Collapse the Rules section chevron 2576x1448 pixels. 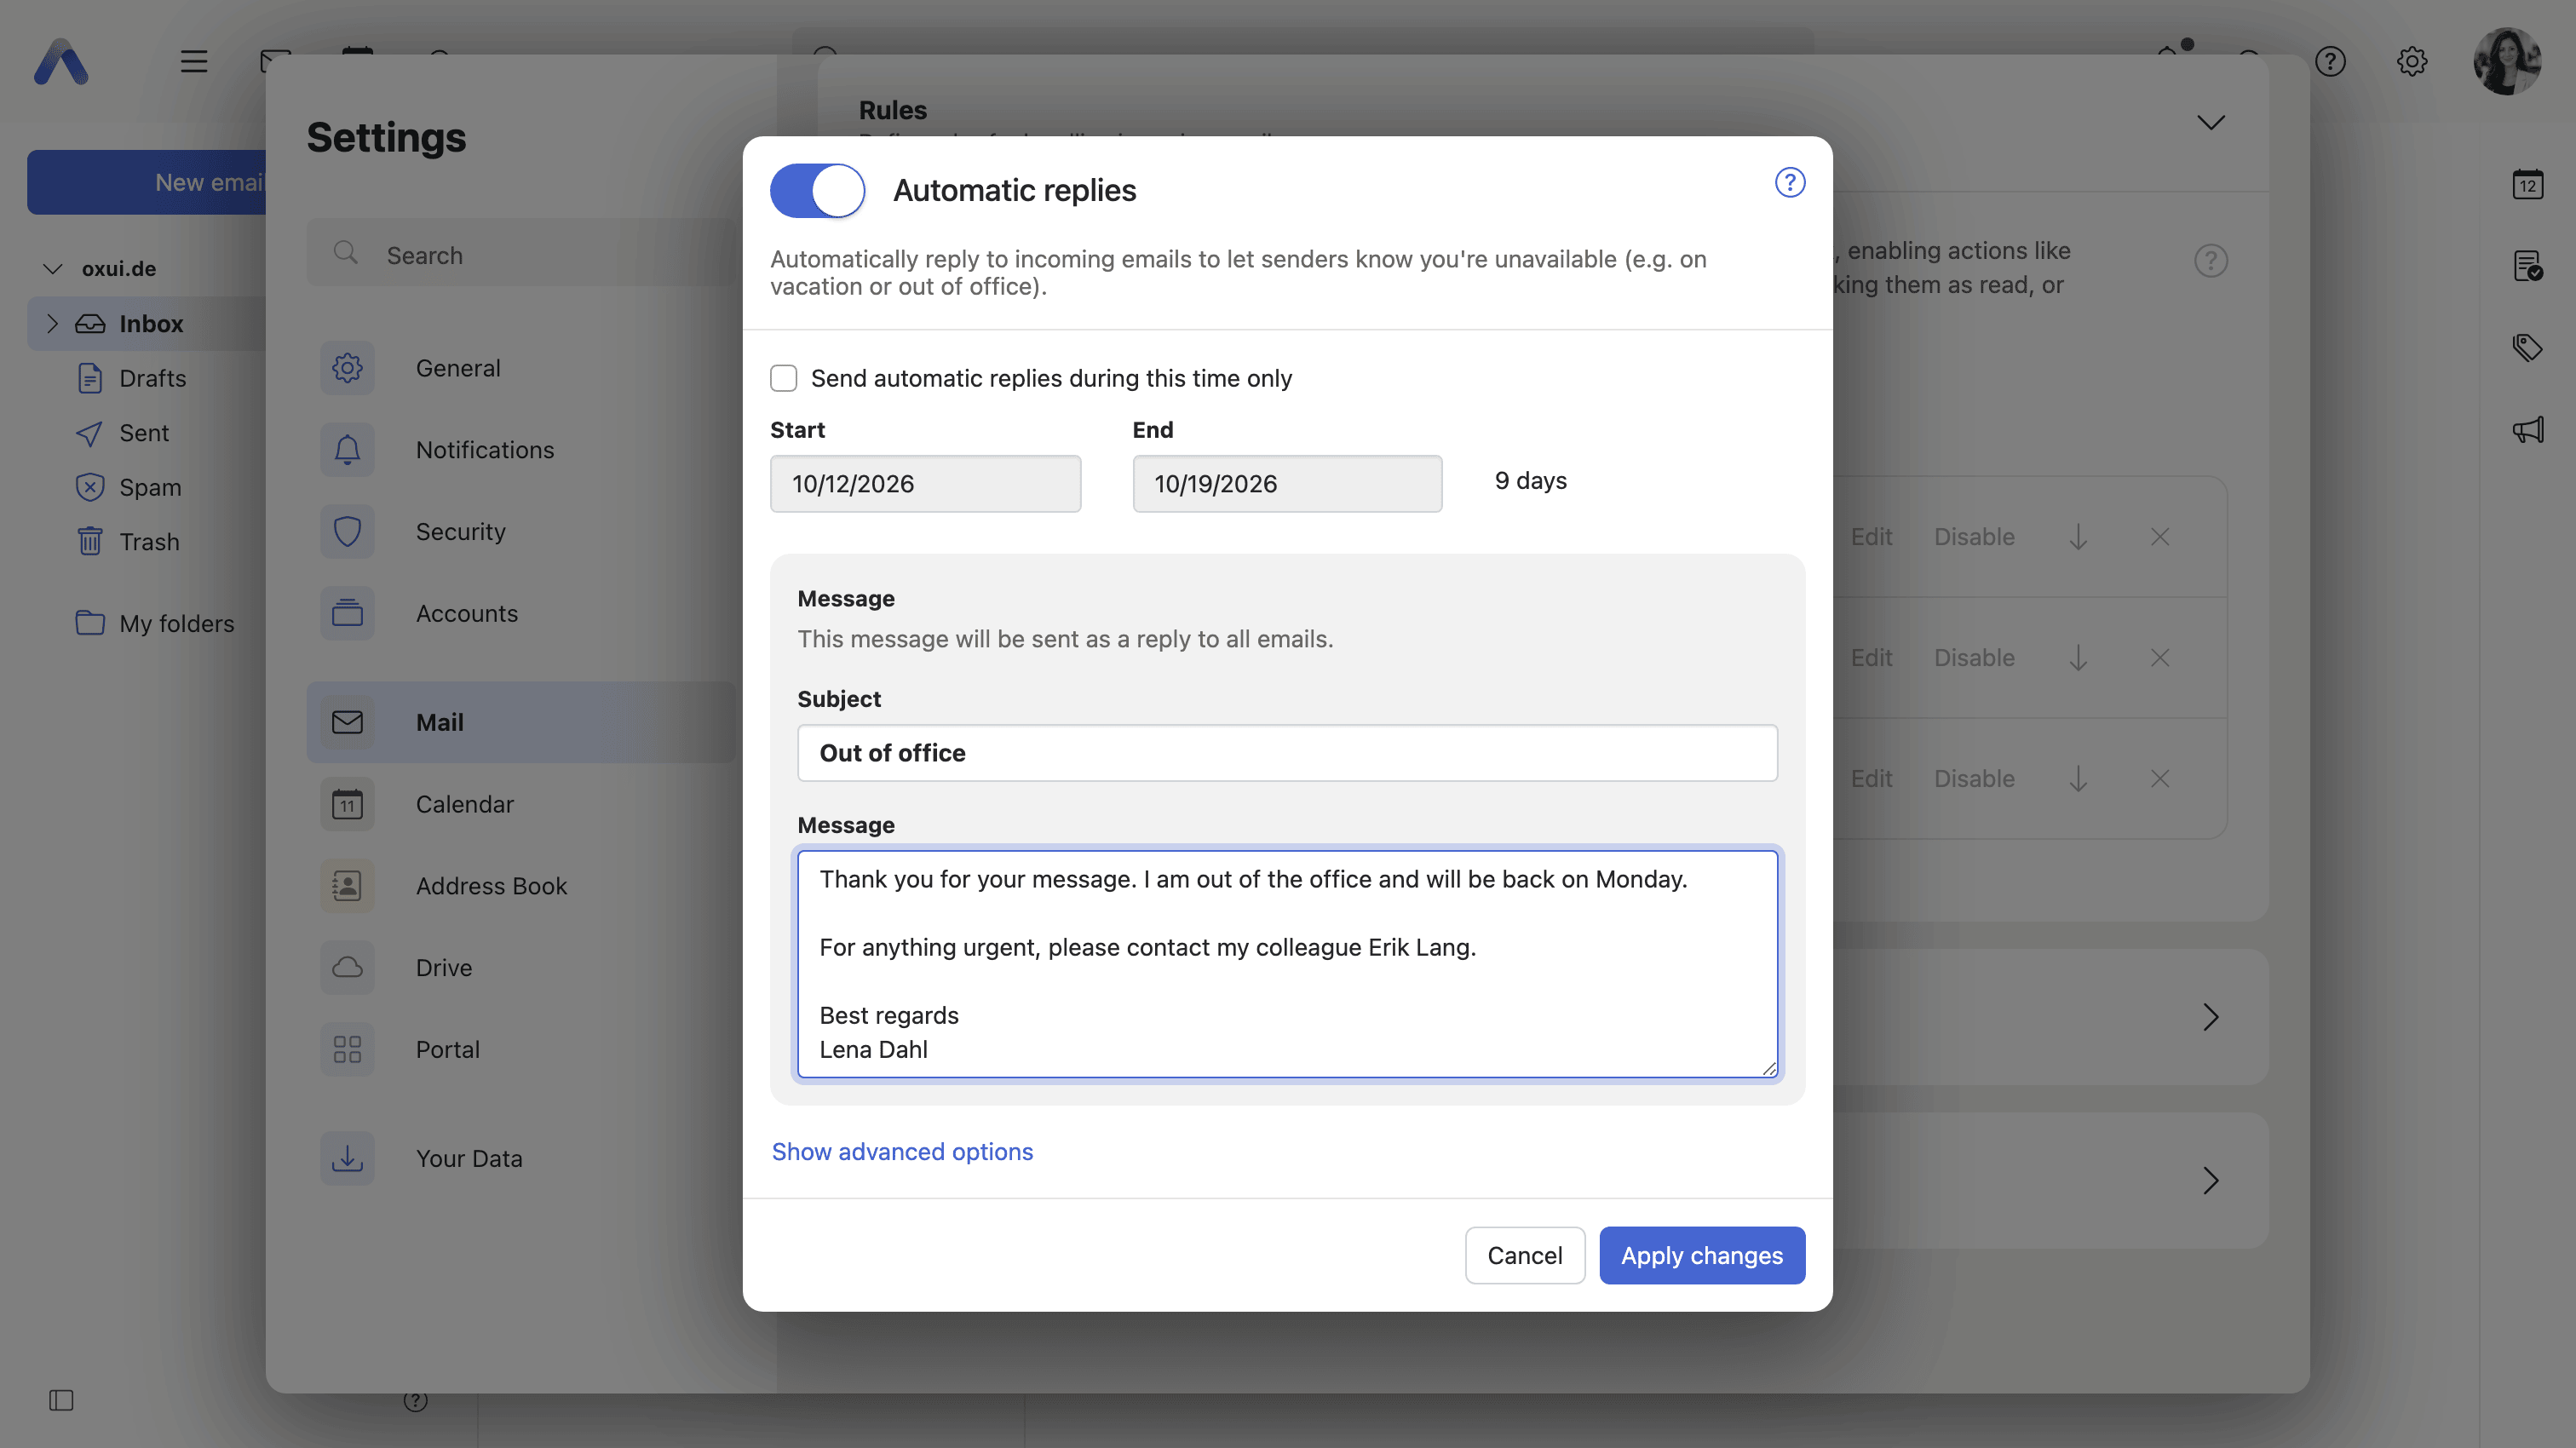coord(2210,122)
